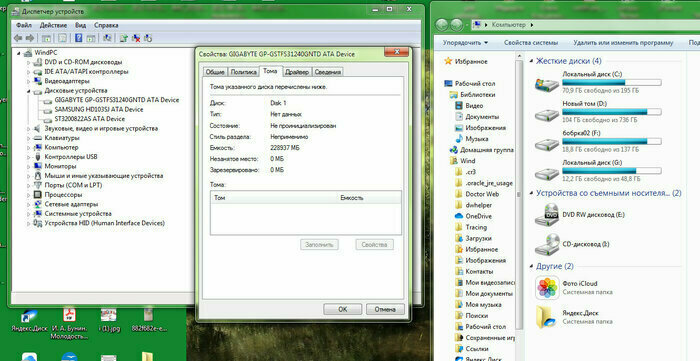The width and height of the screenshot is (700, 361).
Task: Select the Порты (COM и LPT) node
Action: point(73,185)
